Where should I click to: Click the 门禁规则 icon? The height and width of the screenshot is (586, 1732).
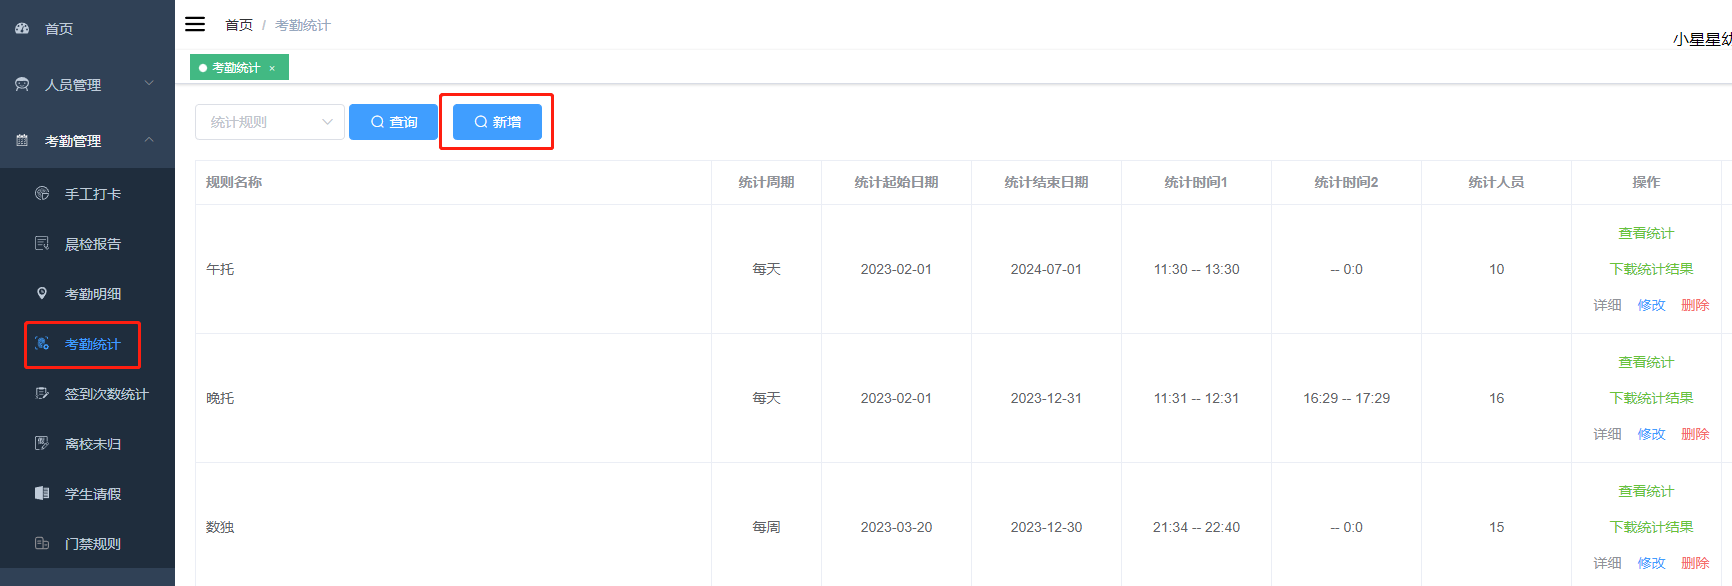(x=42, y=544)
